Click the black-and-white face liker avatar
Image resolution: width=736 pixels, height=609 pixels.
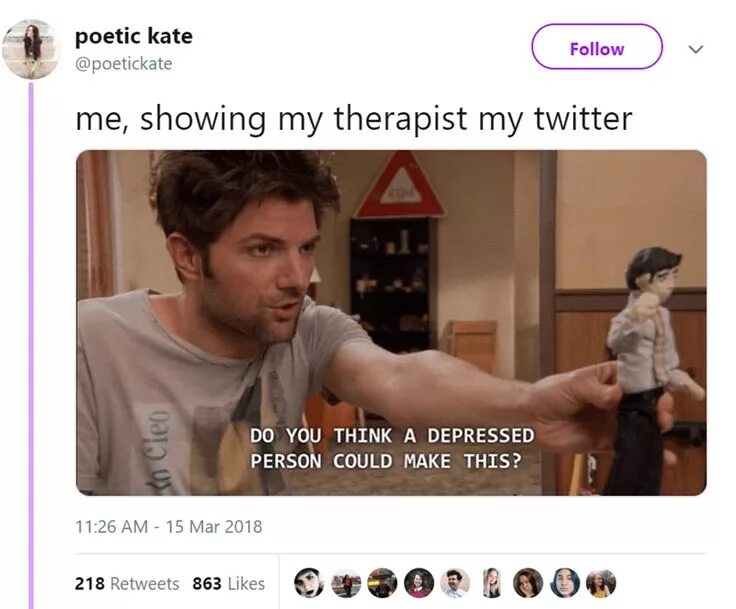[x=309, y=583]
